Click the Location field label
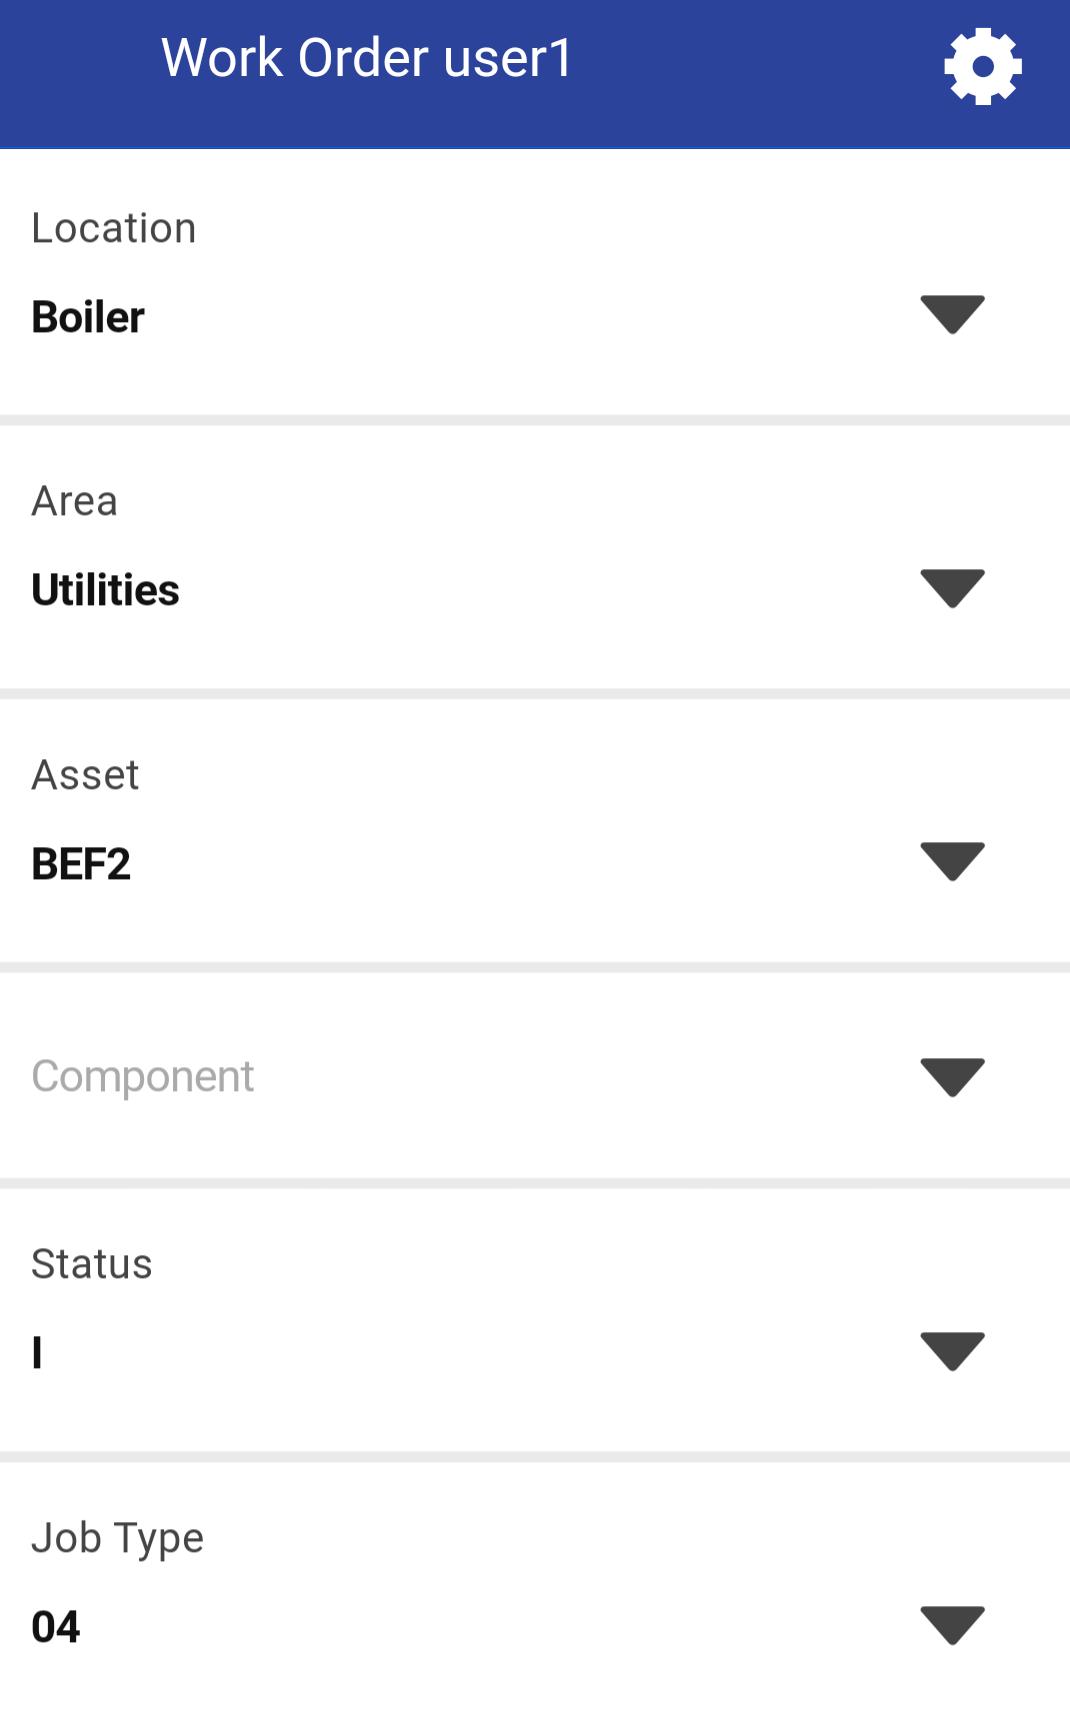The height and width of the screenshot is (1713, 1070). (114, 228)
